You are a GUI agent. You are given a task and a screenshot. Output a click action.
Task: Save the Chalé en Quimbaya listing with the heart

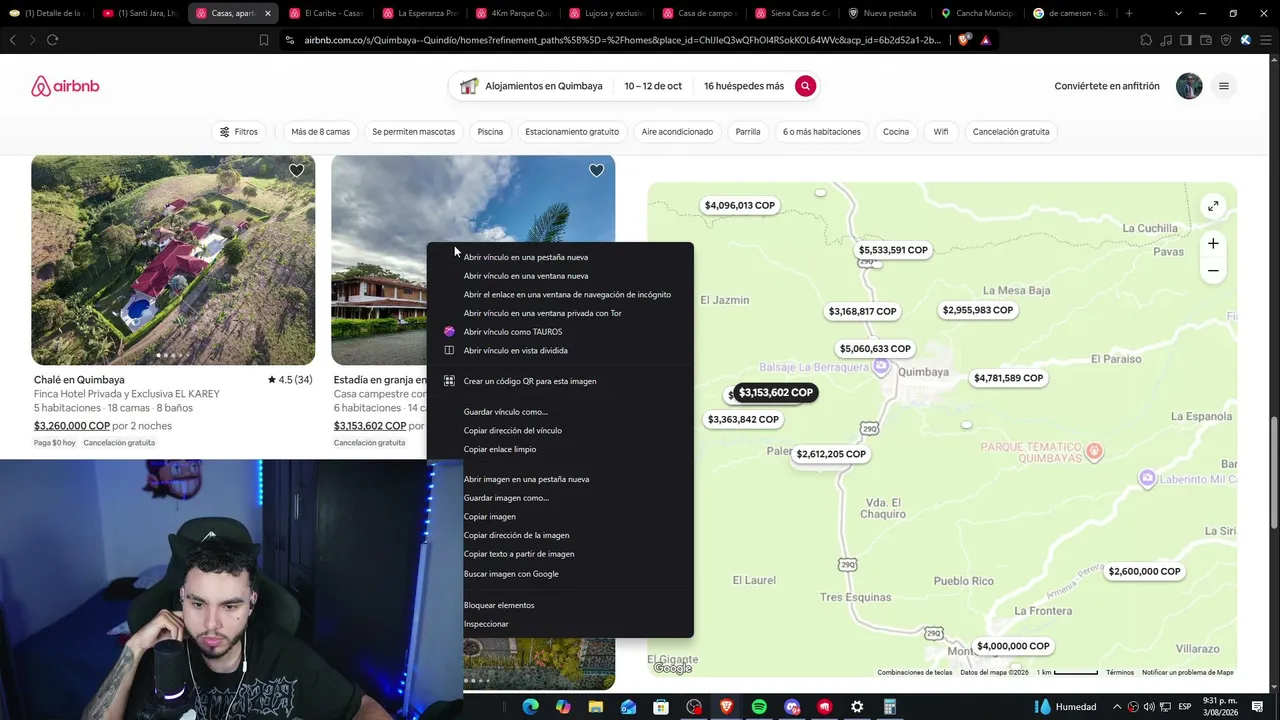tap(296, 171)
